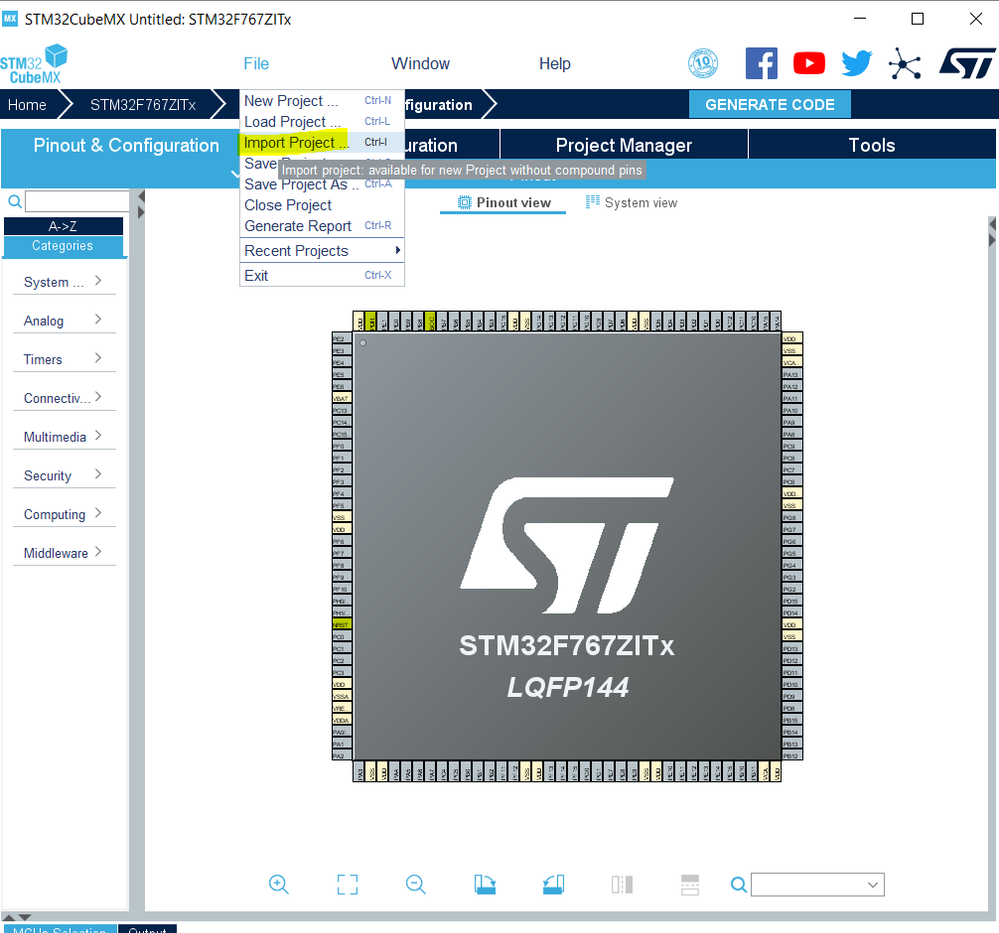Rotate the chip view clockwise

(x=485, y=885)
